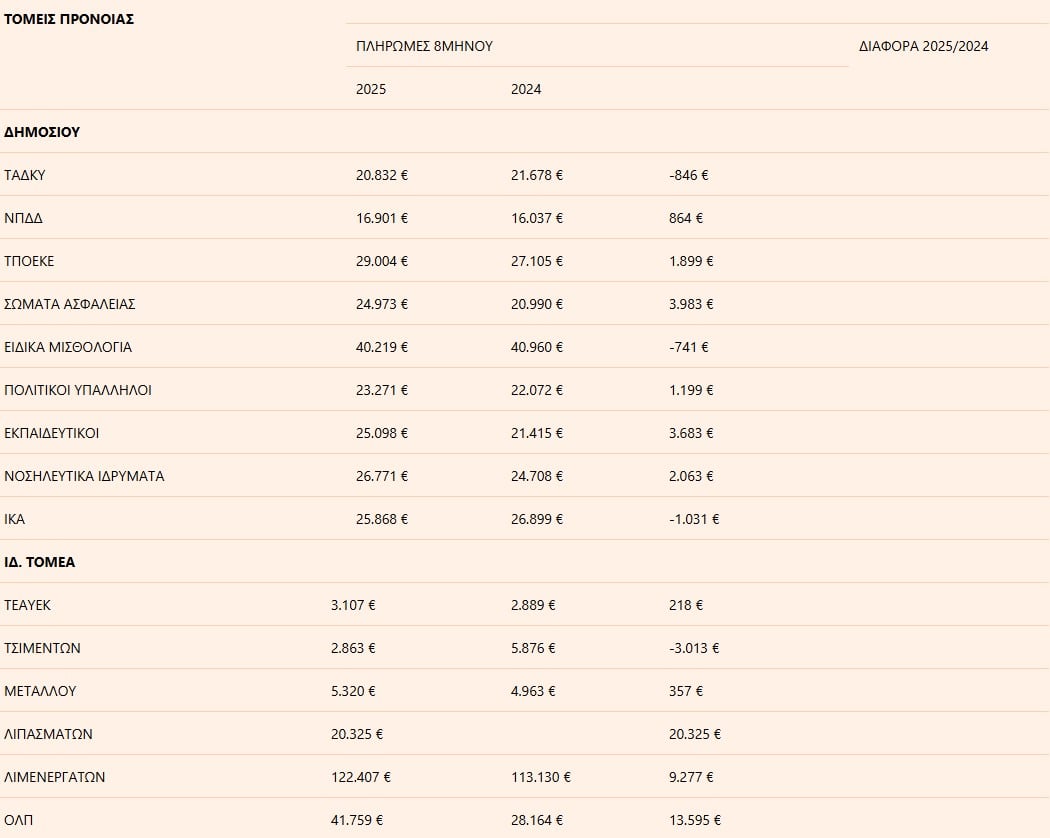Select the ΤΑΔΚΥ row label

click(x=25, y=175)
